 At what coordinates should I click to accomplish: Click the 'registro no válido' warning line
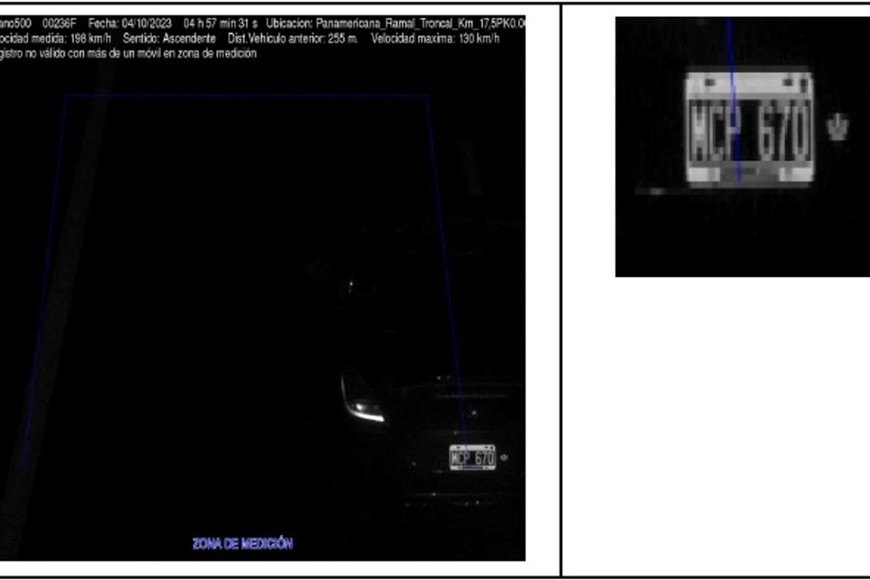[128, 54]
